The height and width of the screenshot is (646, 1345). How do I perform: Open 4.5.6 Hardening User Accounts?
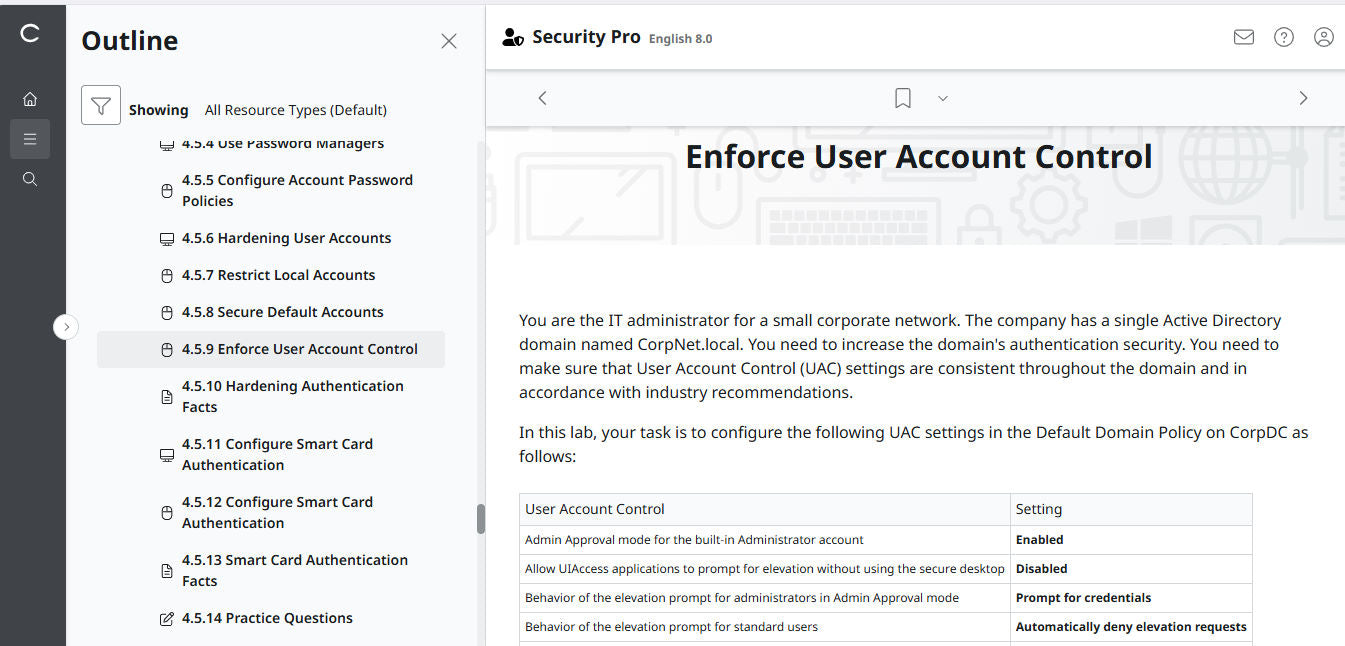click(x=286, y=238)
